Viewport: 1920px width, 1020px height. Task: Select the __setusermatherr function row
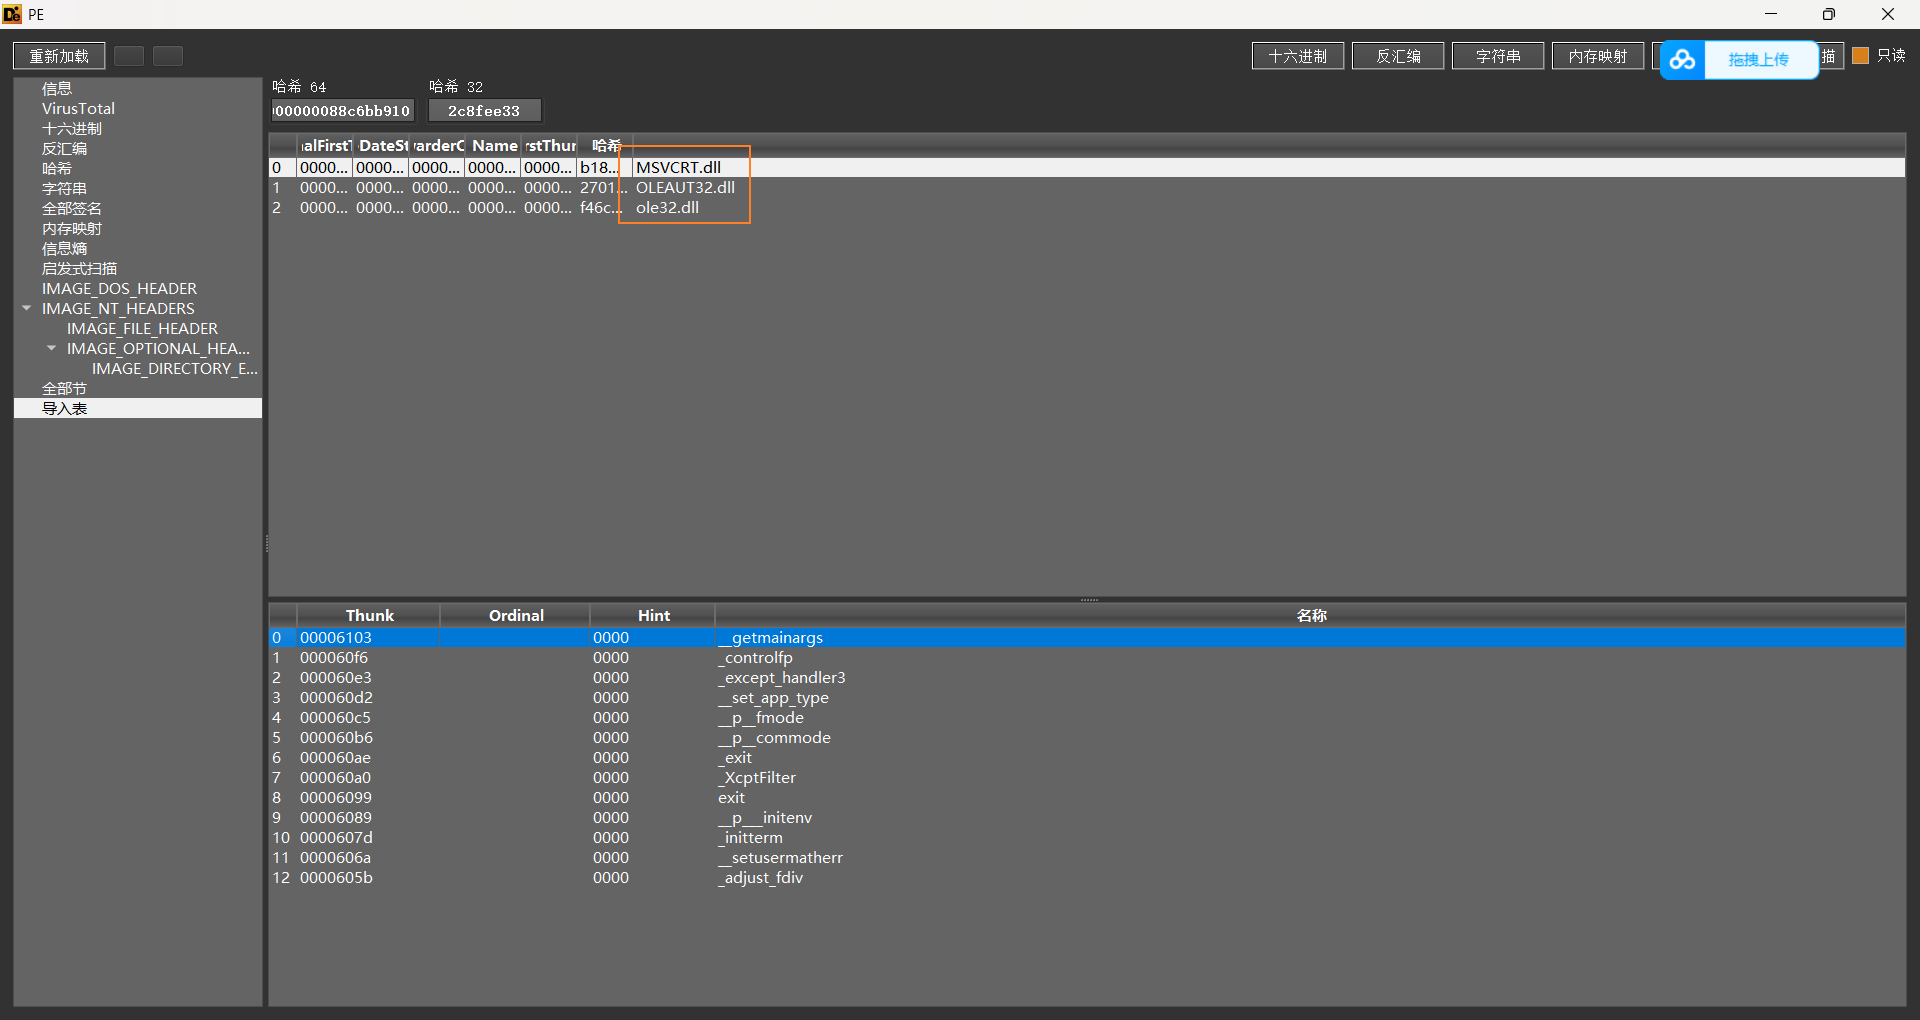[1087, 857]
